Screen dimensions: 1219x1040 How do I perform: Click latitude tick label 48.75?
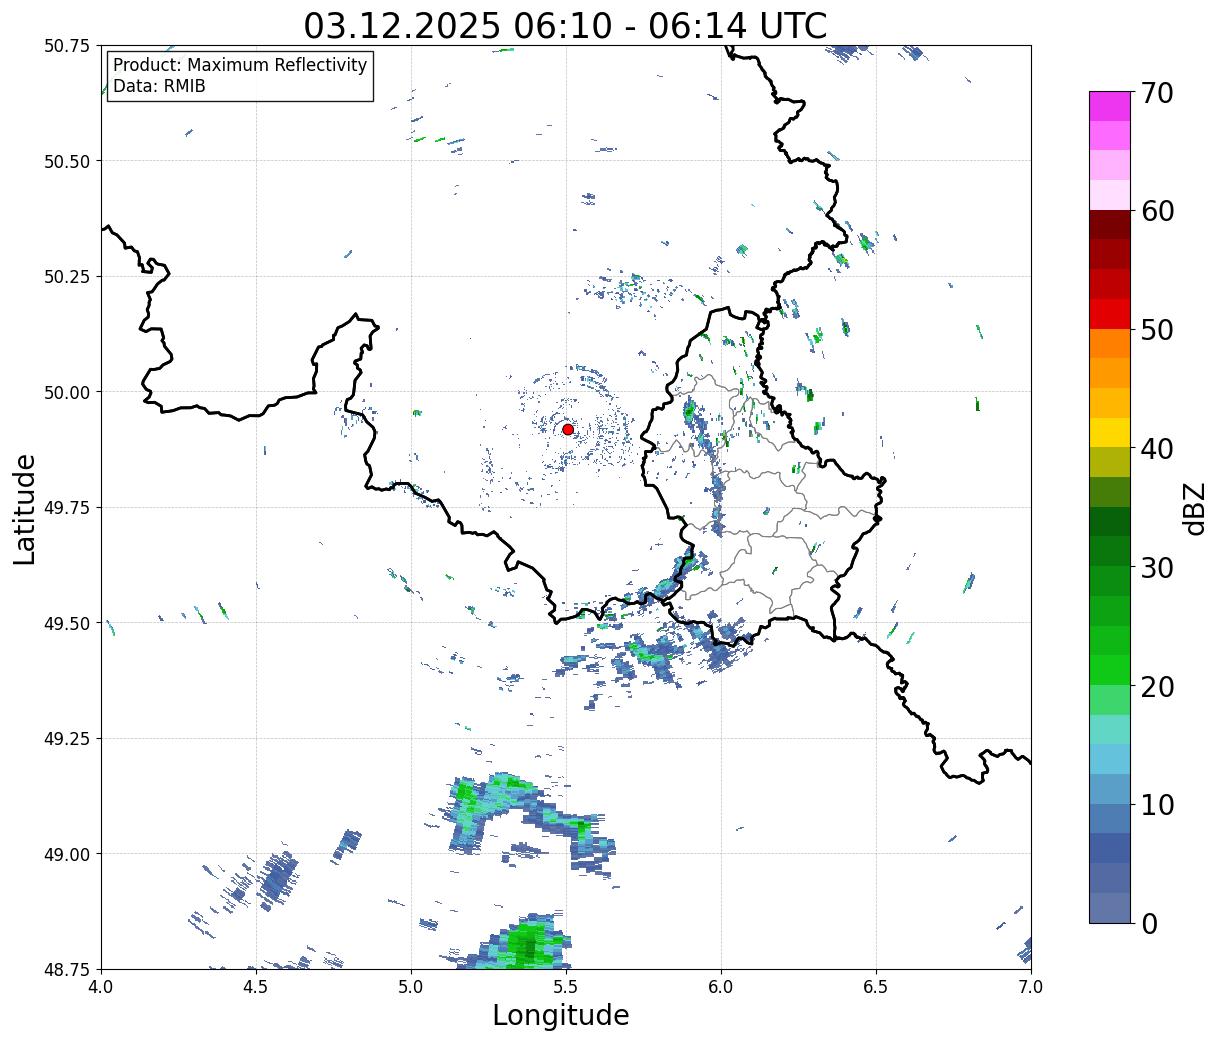[x=67, y=969]
